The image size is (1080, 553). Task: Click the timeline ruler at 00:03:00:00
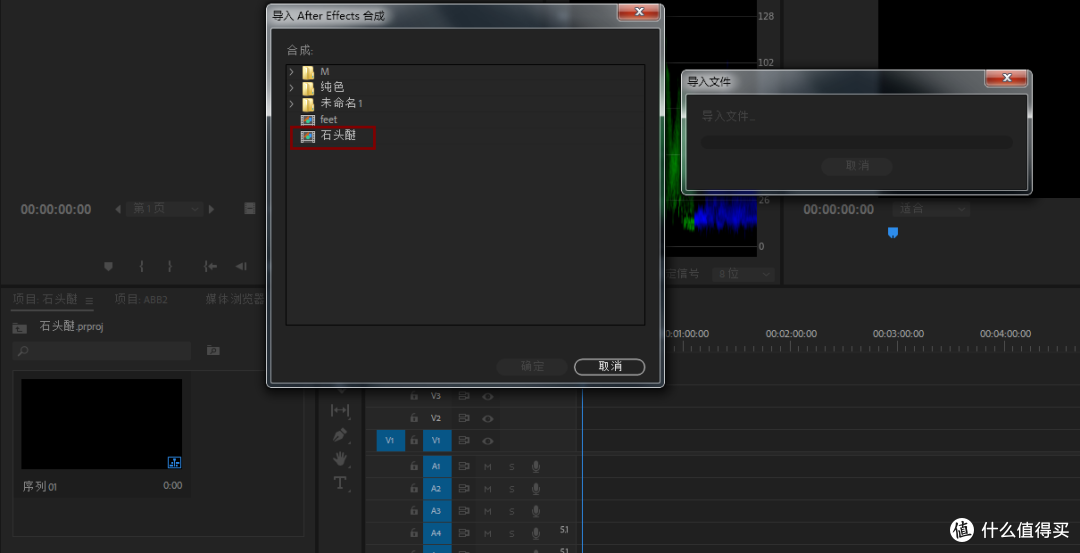pyautogui.click(x=898, y=333)
